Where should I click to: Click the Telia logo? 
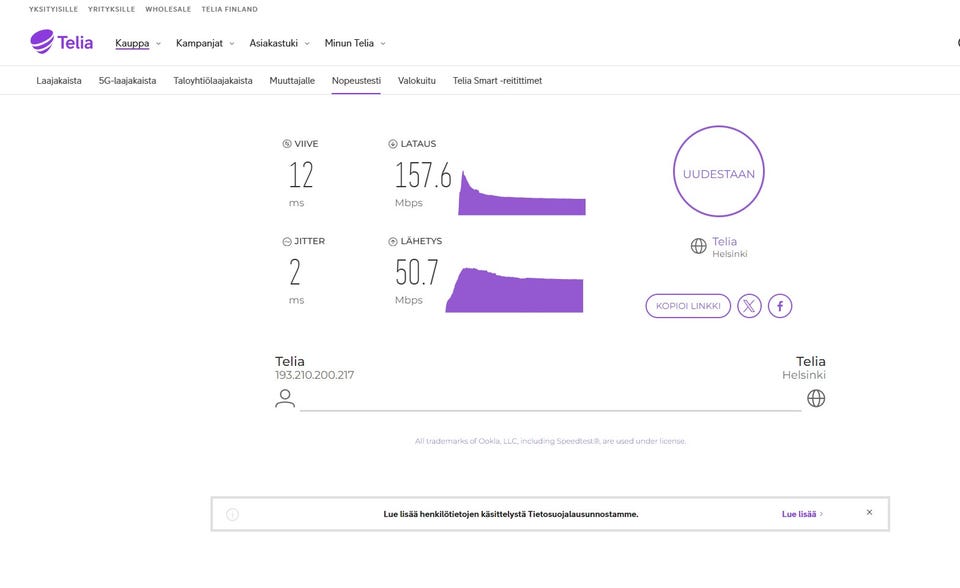(61, 42)
